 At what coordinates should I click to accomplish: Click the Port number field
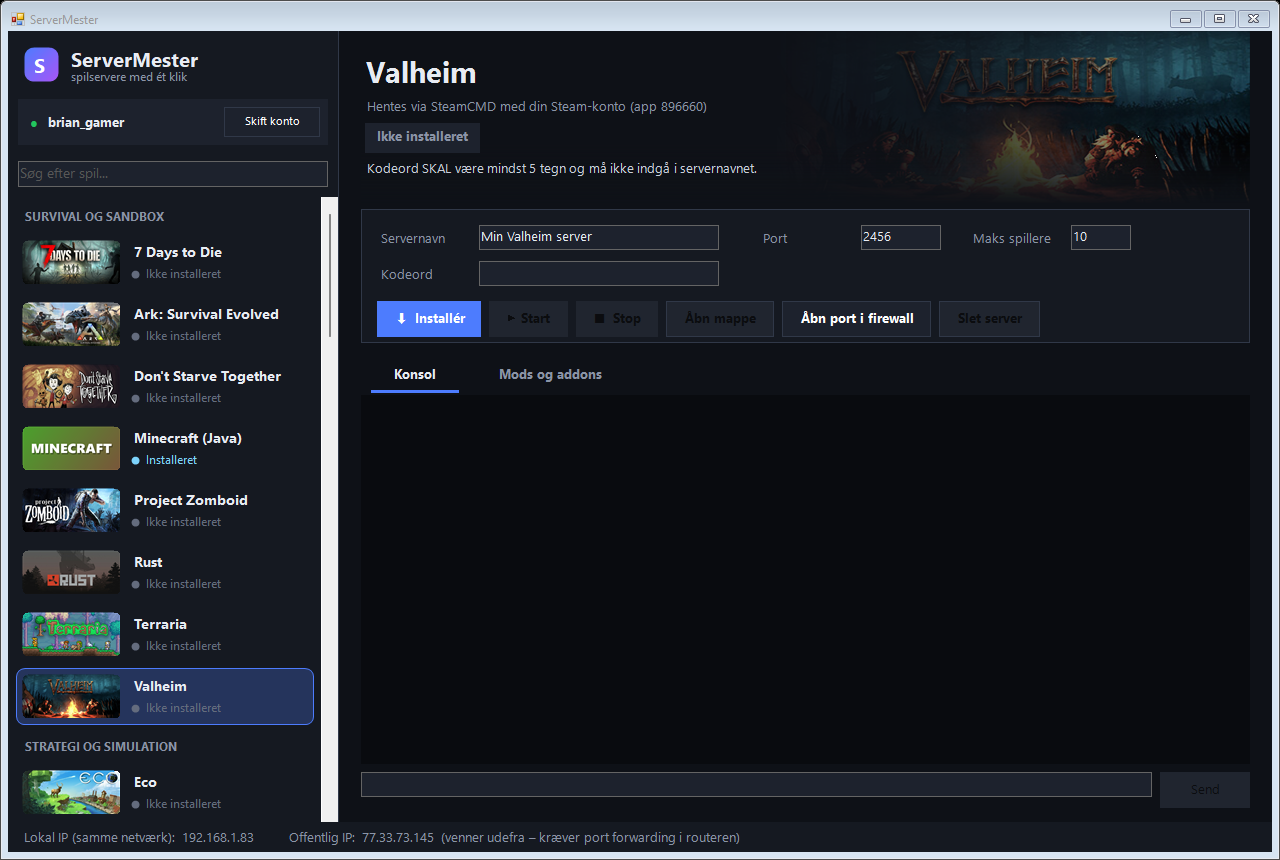[901, 238]
